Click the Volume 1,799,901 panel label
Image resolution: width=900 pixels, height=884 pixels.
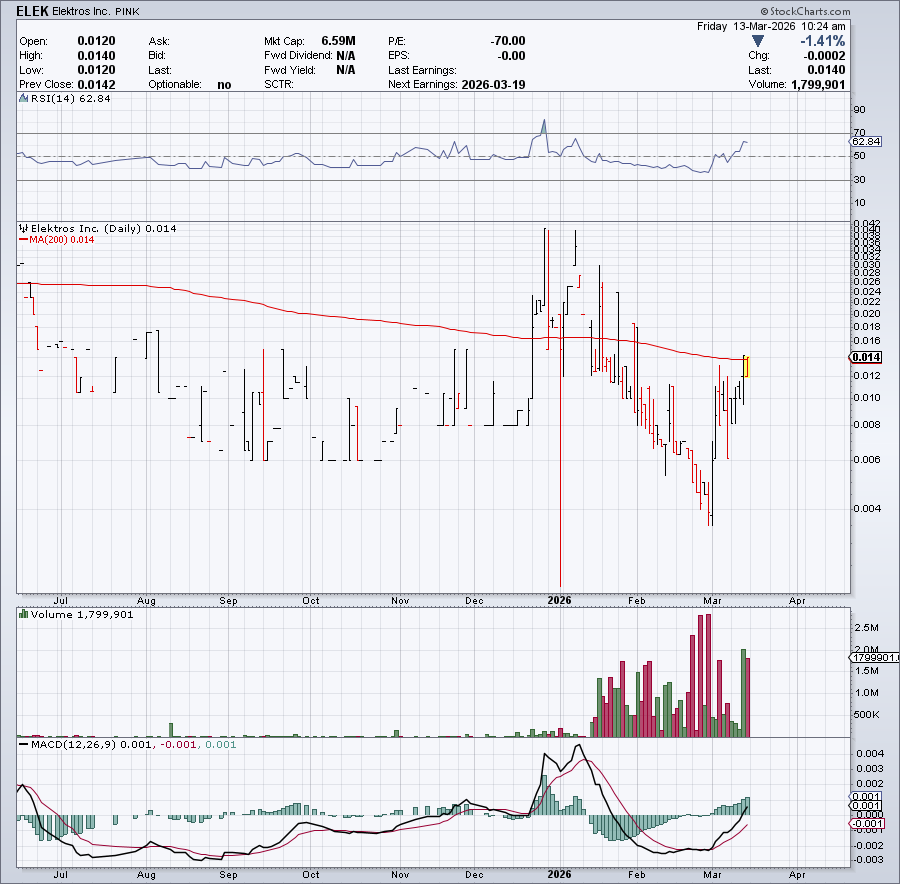click(x=82, y=614)
